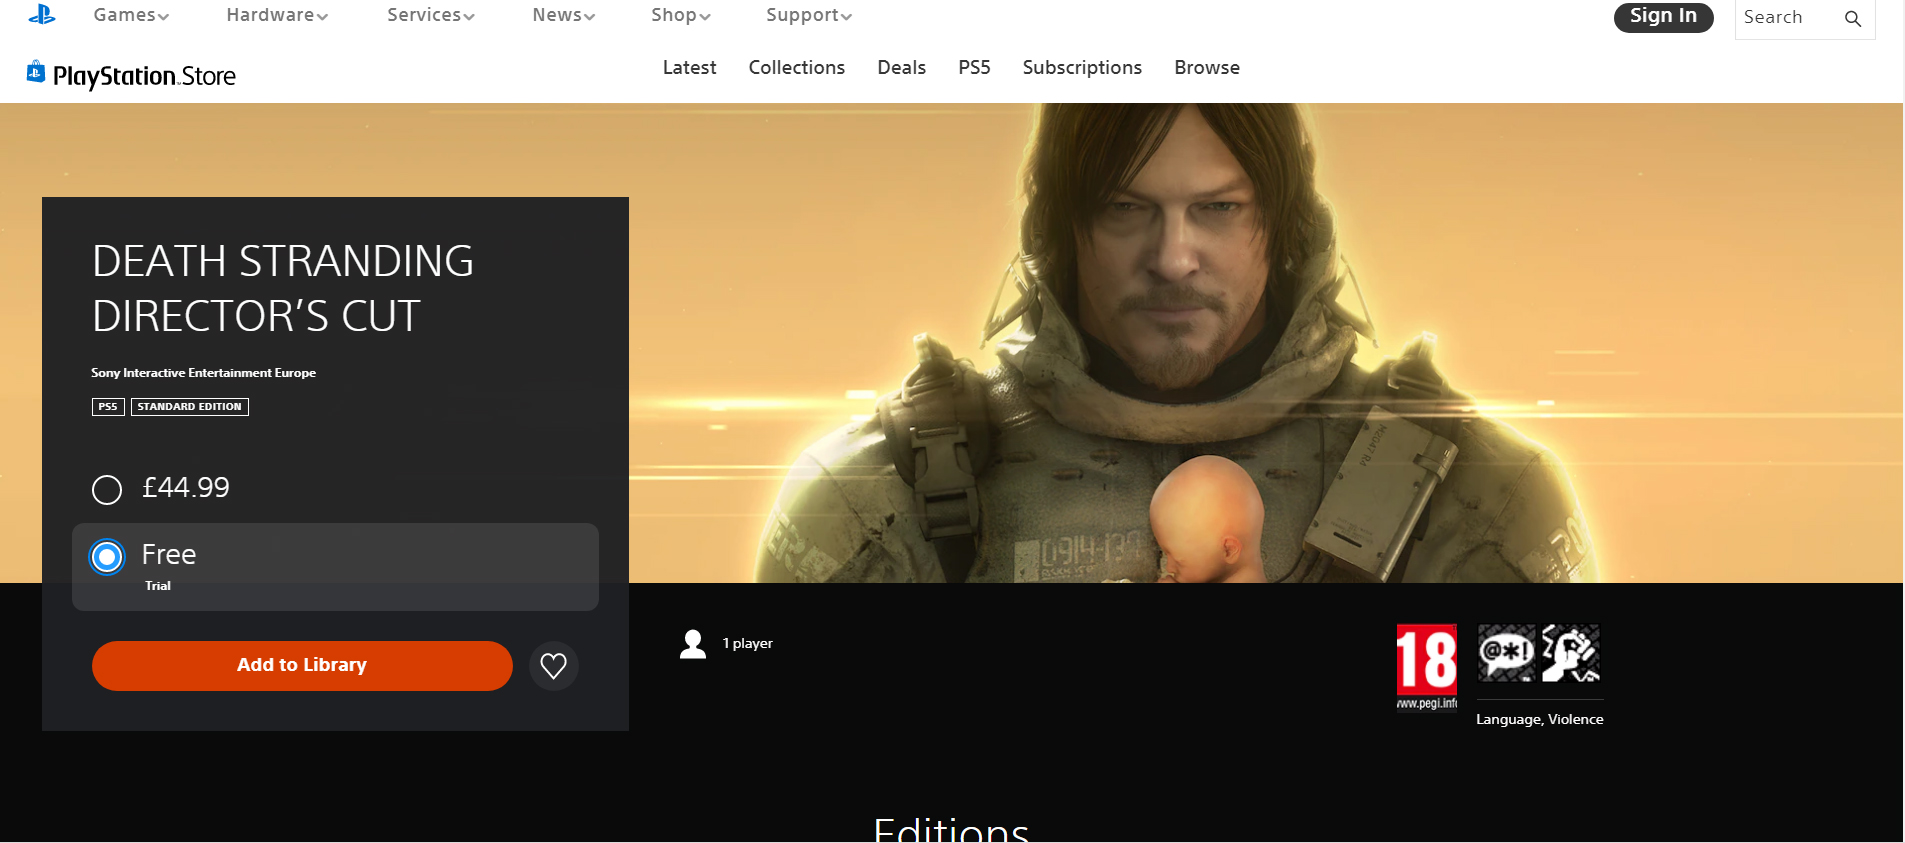Viewport: 1905px width, 843px height.
Task: Click the Sign In button
Action: pos(1662,17)
